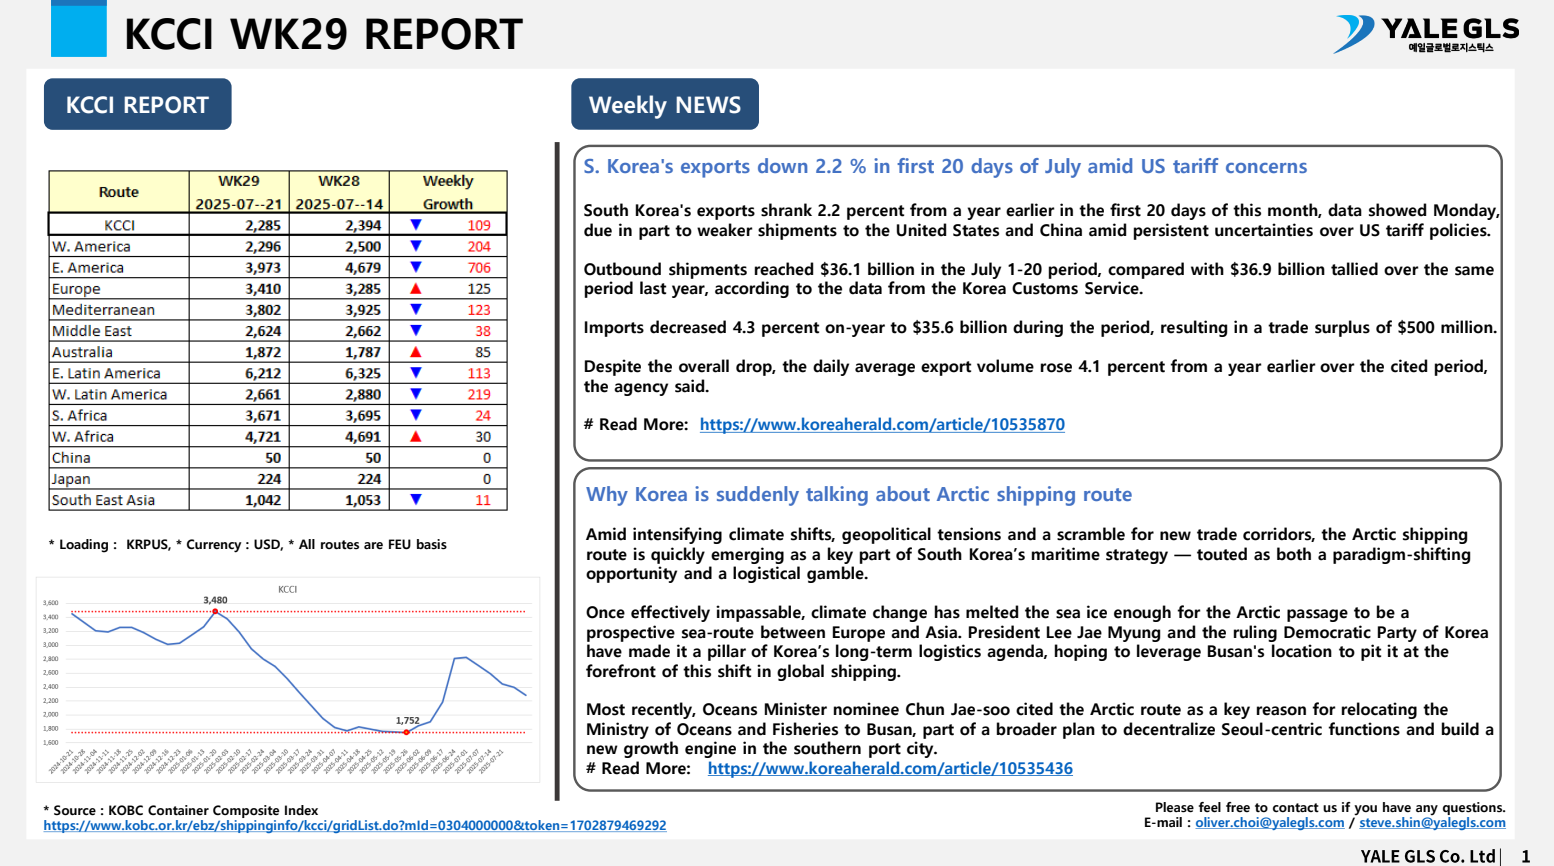Click the weekly growth value 706
Viewport: 1554px width, 866px height.
[x=479, y=267]
